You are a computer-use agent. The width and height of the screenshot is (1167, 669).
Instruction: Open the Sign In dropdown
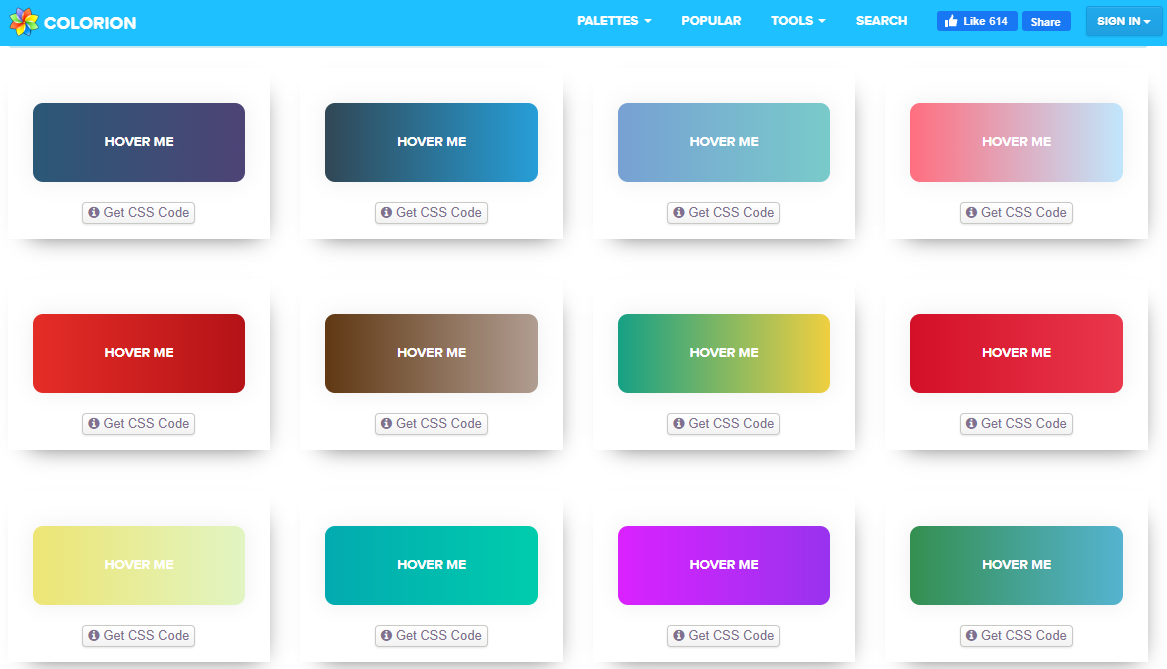tap(1123, 22)
